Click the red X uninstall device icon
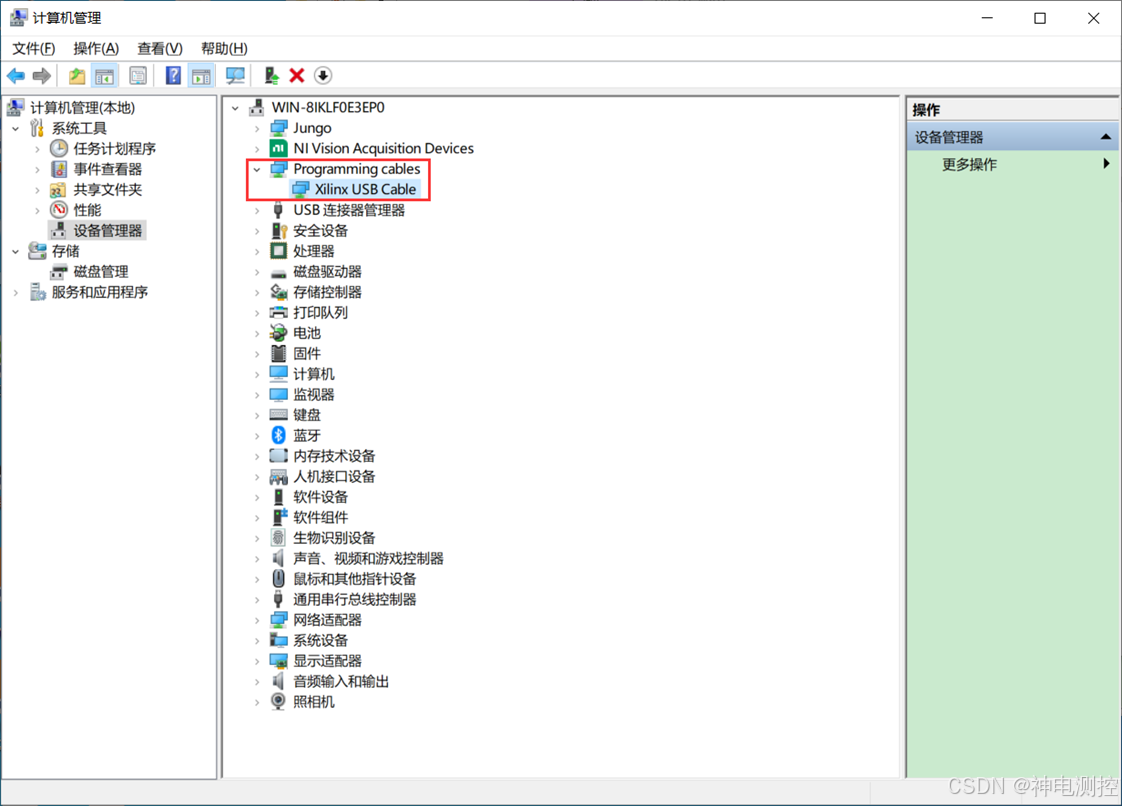The height and width of the screenshot is (806, 1122). pyautogui.click(x=297, y=75)
